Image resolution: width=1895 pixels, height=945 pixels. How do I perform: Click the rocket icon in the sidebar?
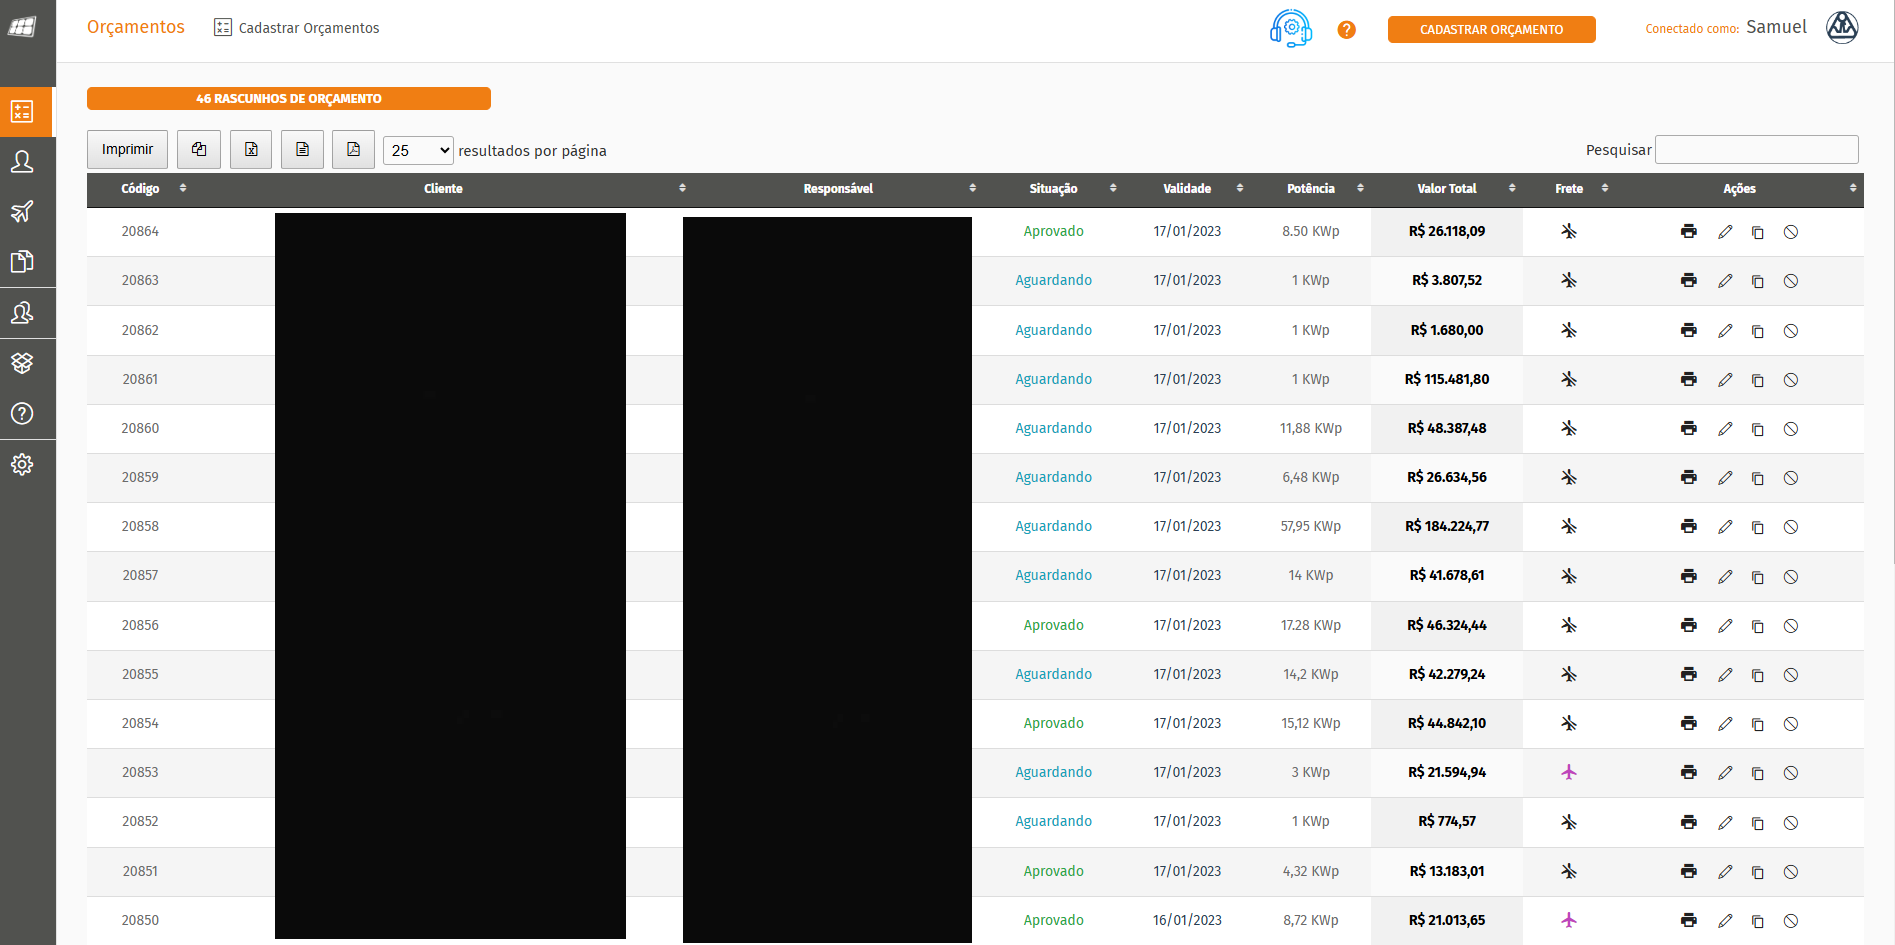click(x=22, y=211)
